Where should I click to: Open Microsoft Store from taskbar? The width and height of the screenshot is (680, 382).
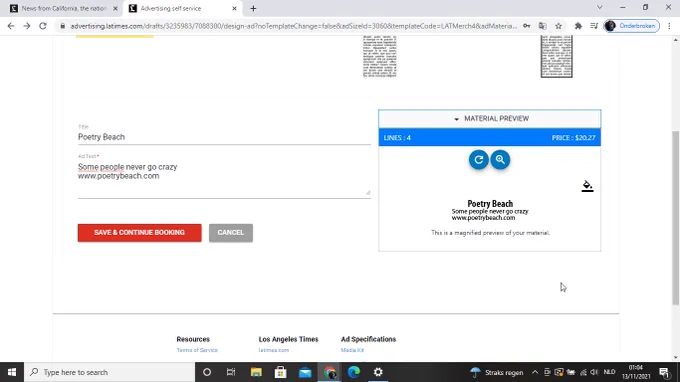tap(280, 372)
